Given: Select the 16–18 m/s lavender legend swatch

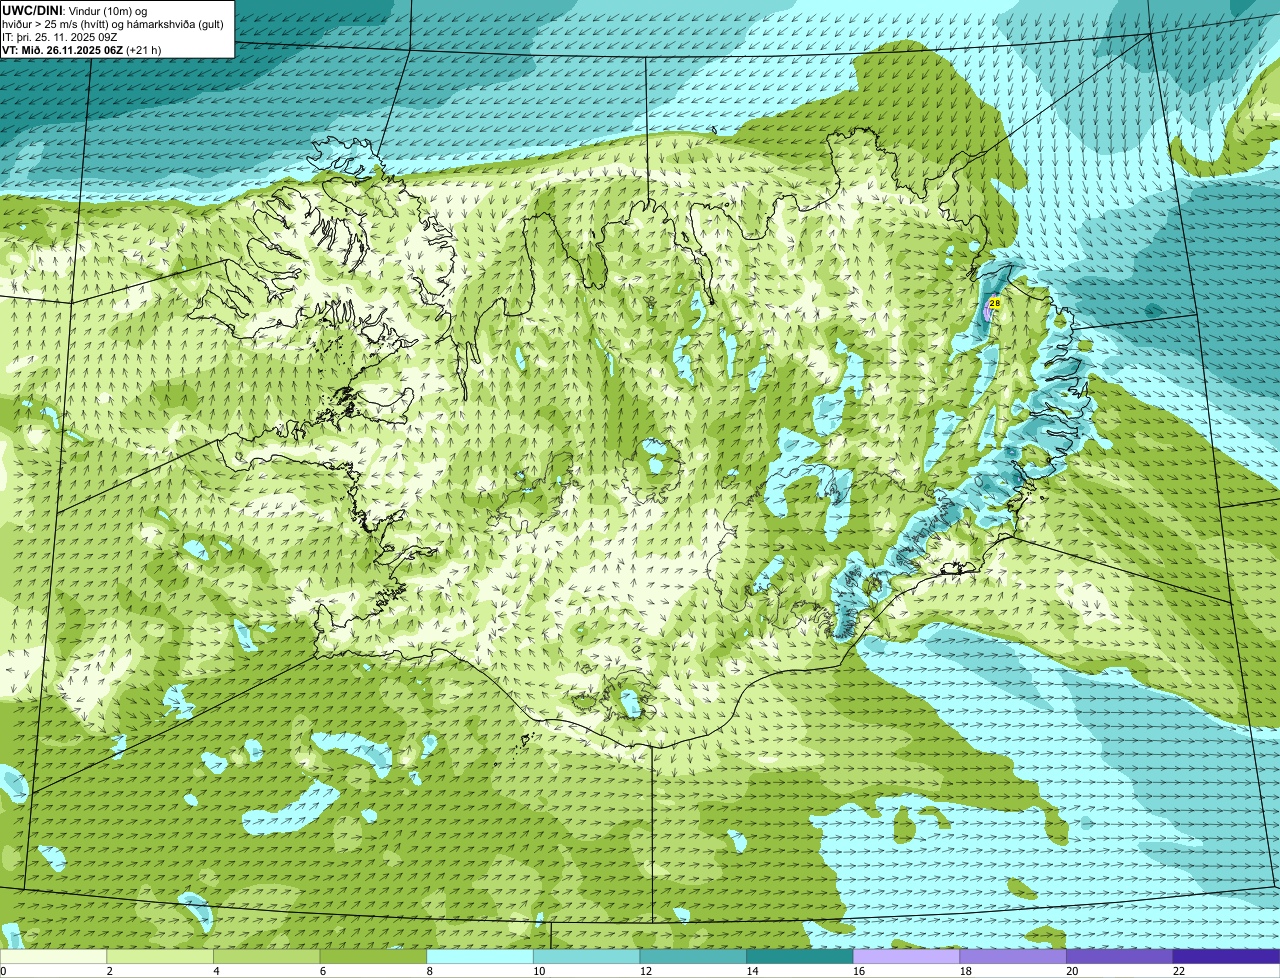Looking at the screenshot, I should click(906, 956).
